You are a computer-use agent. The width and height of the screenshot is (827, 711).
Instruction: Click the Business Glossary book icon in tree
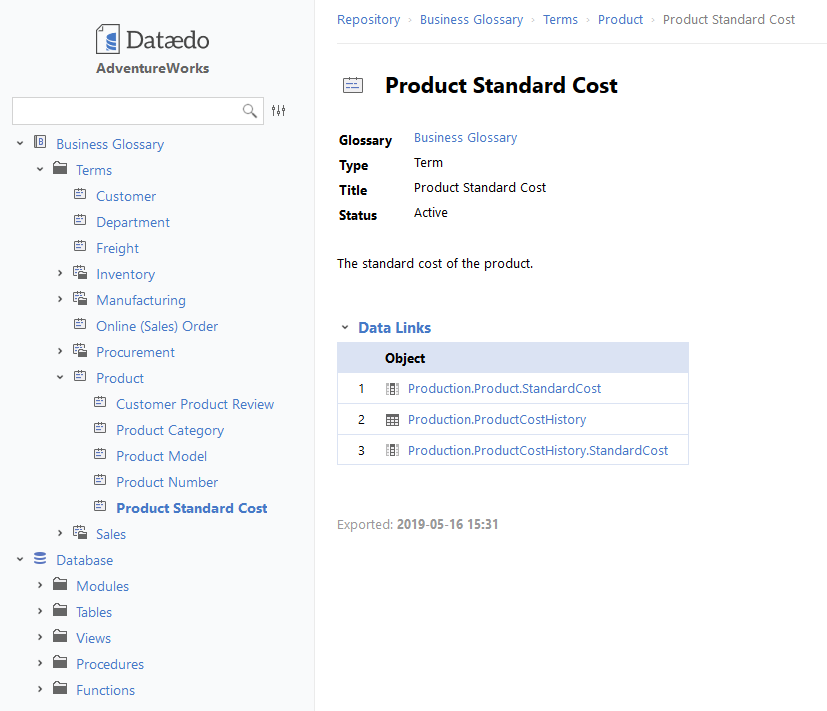pos(40,143)
